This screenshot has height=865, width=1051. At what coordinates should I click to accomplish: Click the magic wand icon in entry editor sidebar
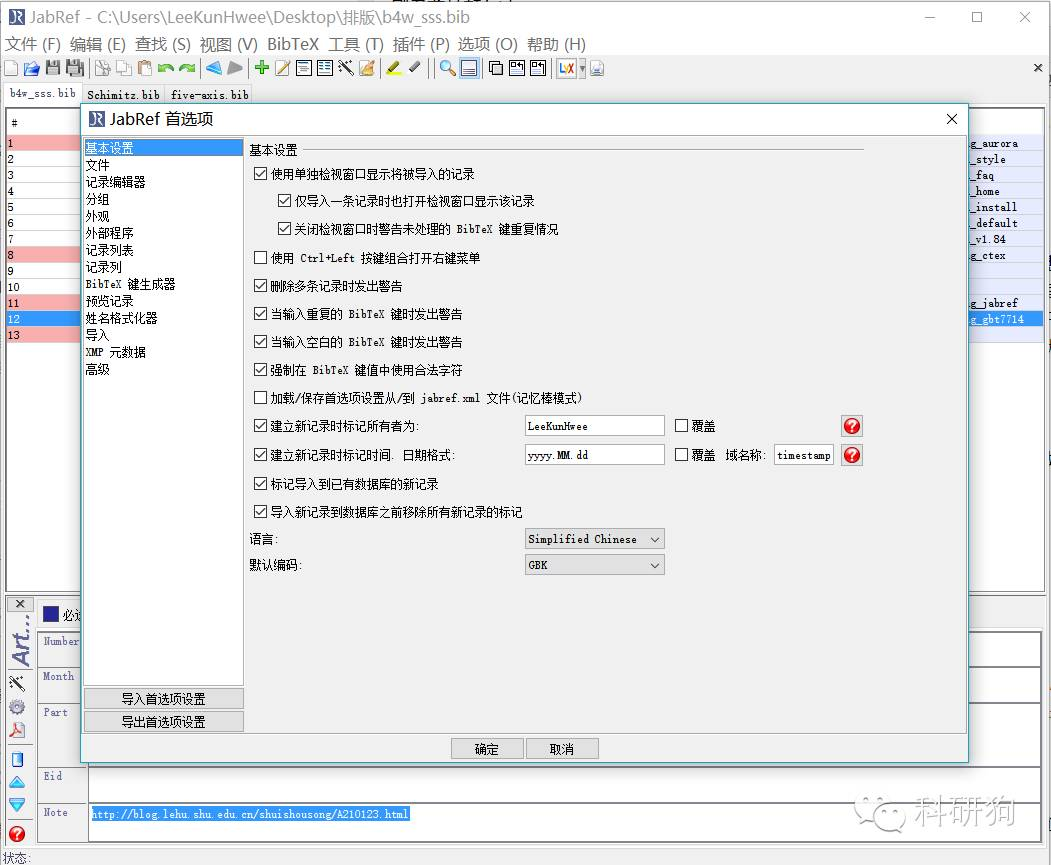click(x=17, y=683)
